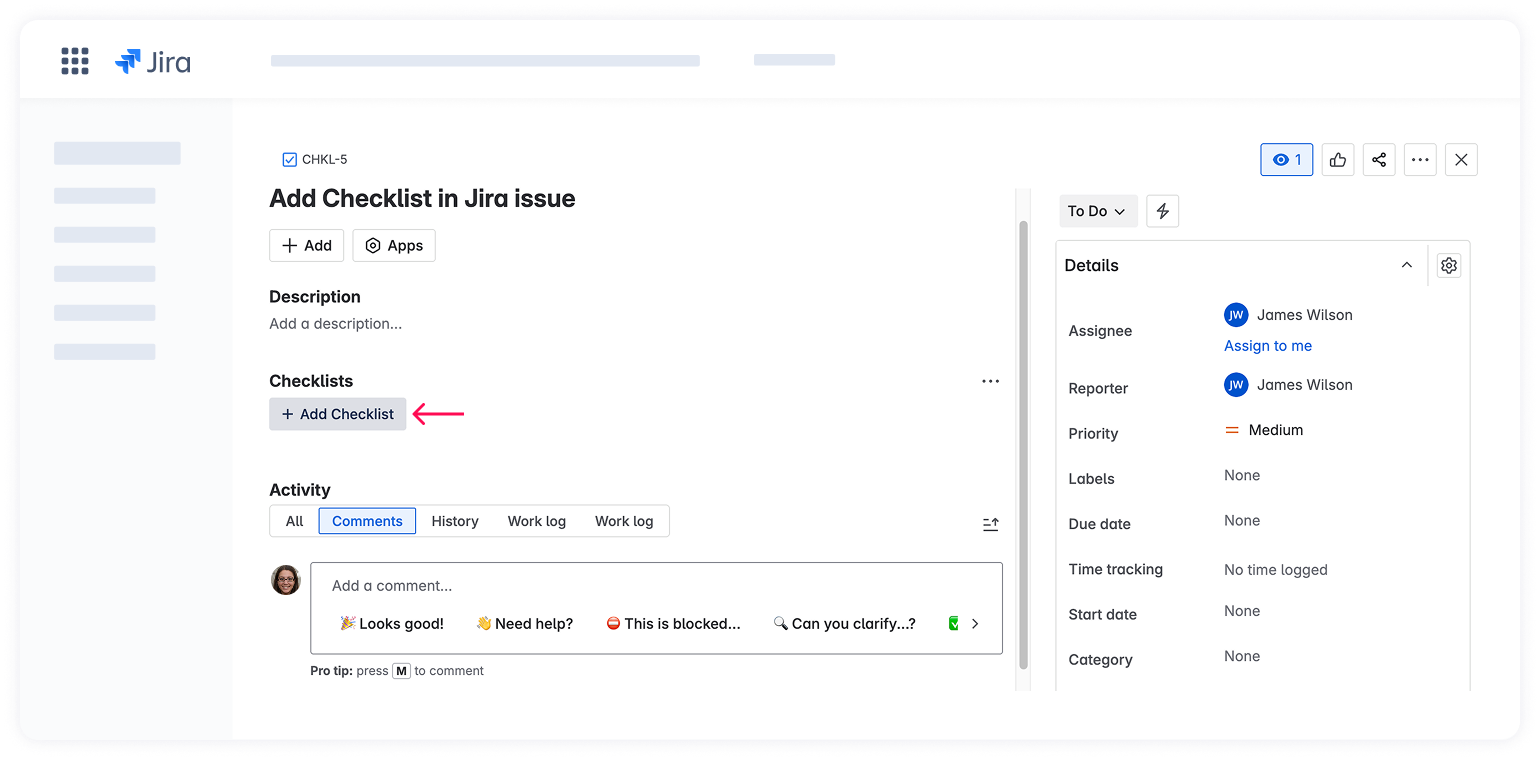
Task: Click the Add Checklist button
Action: click(338, 414)
